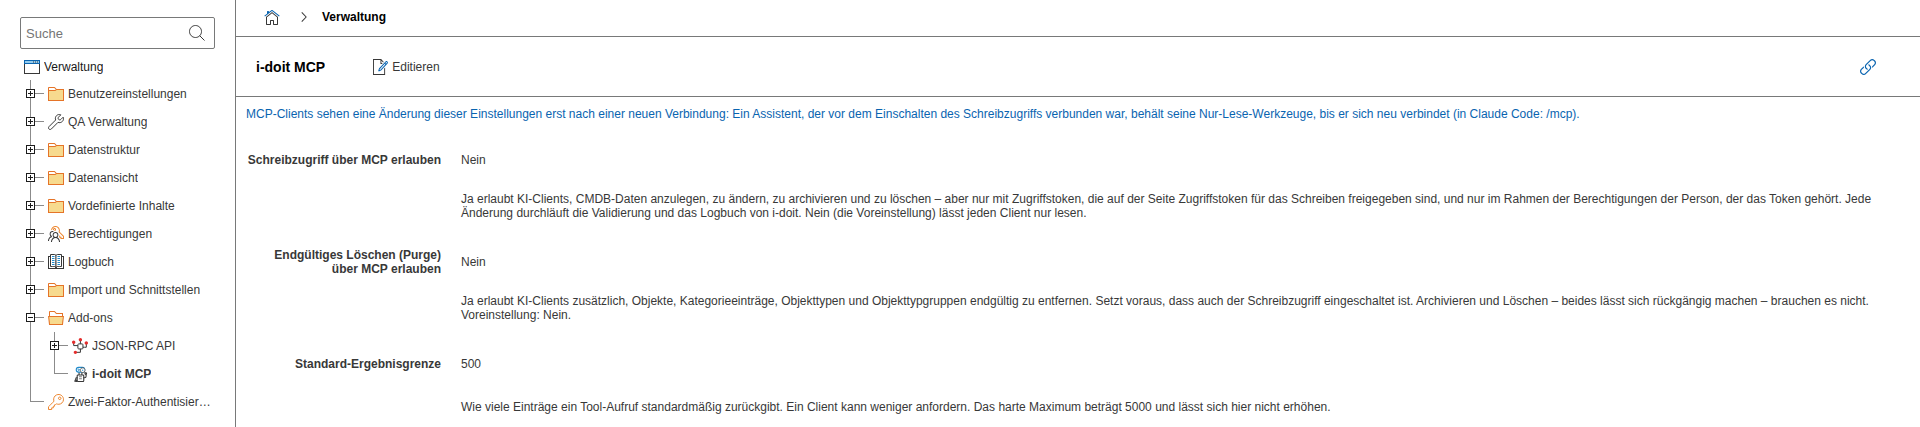Click Schreibzugriff über MCP erlauben label

[x=344, y=160]
